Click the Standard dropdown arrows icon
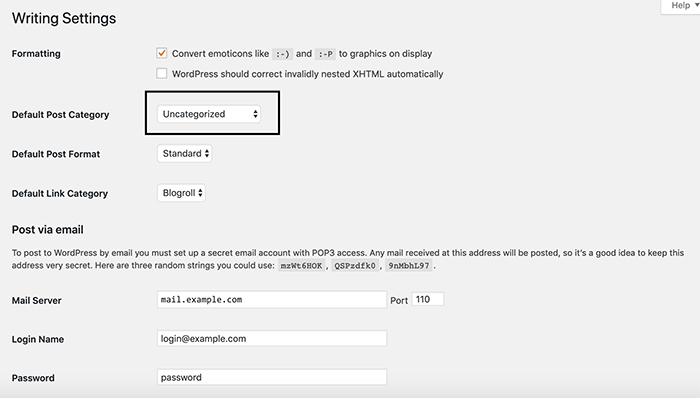The image size is (700, 398). coord(207,153)
